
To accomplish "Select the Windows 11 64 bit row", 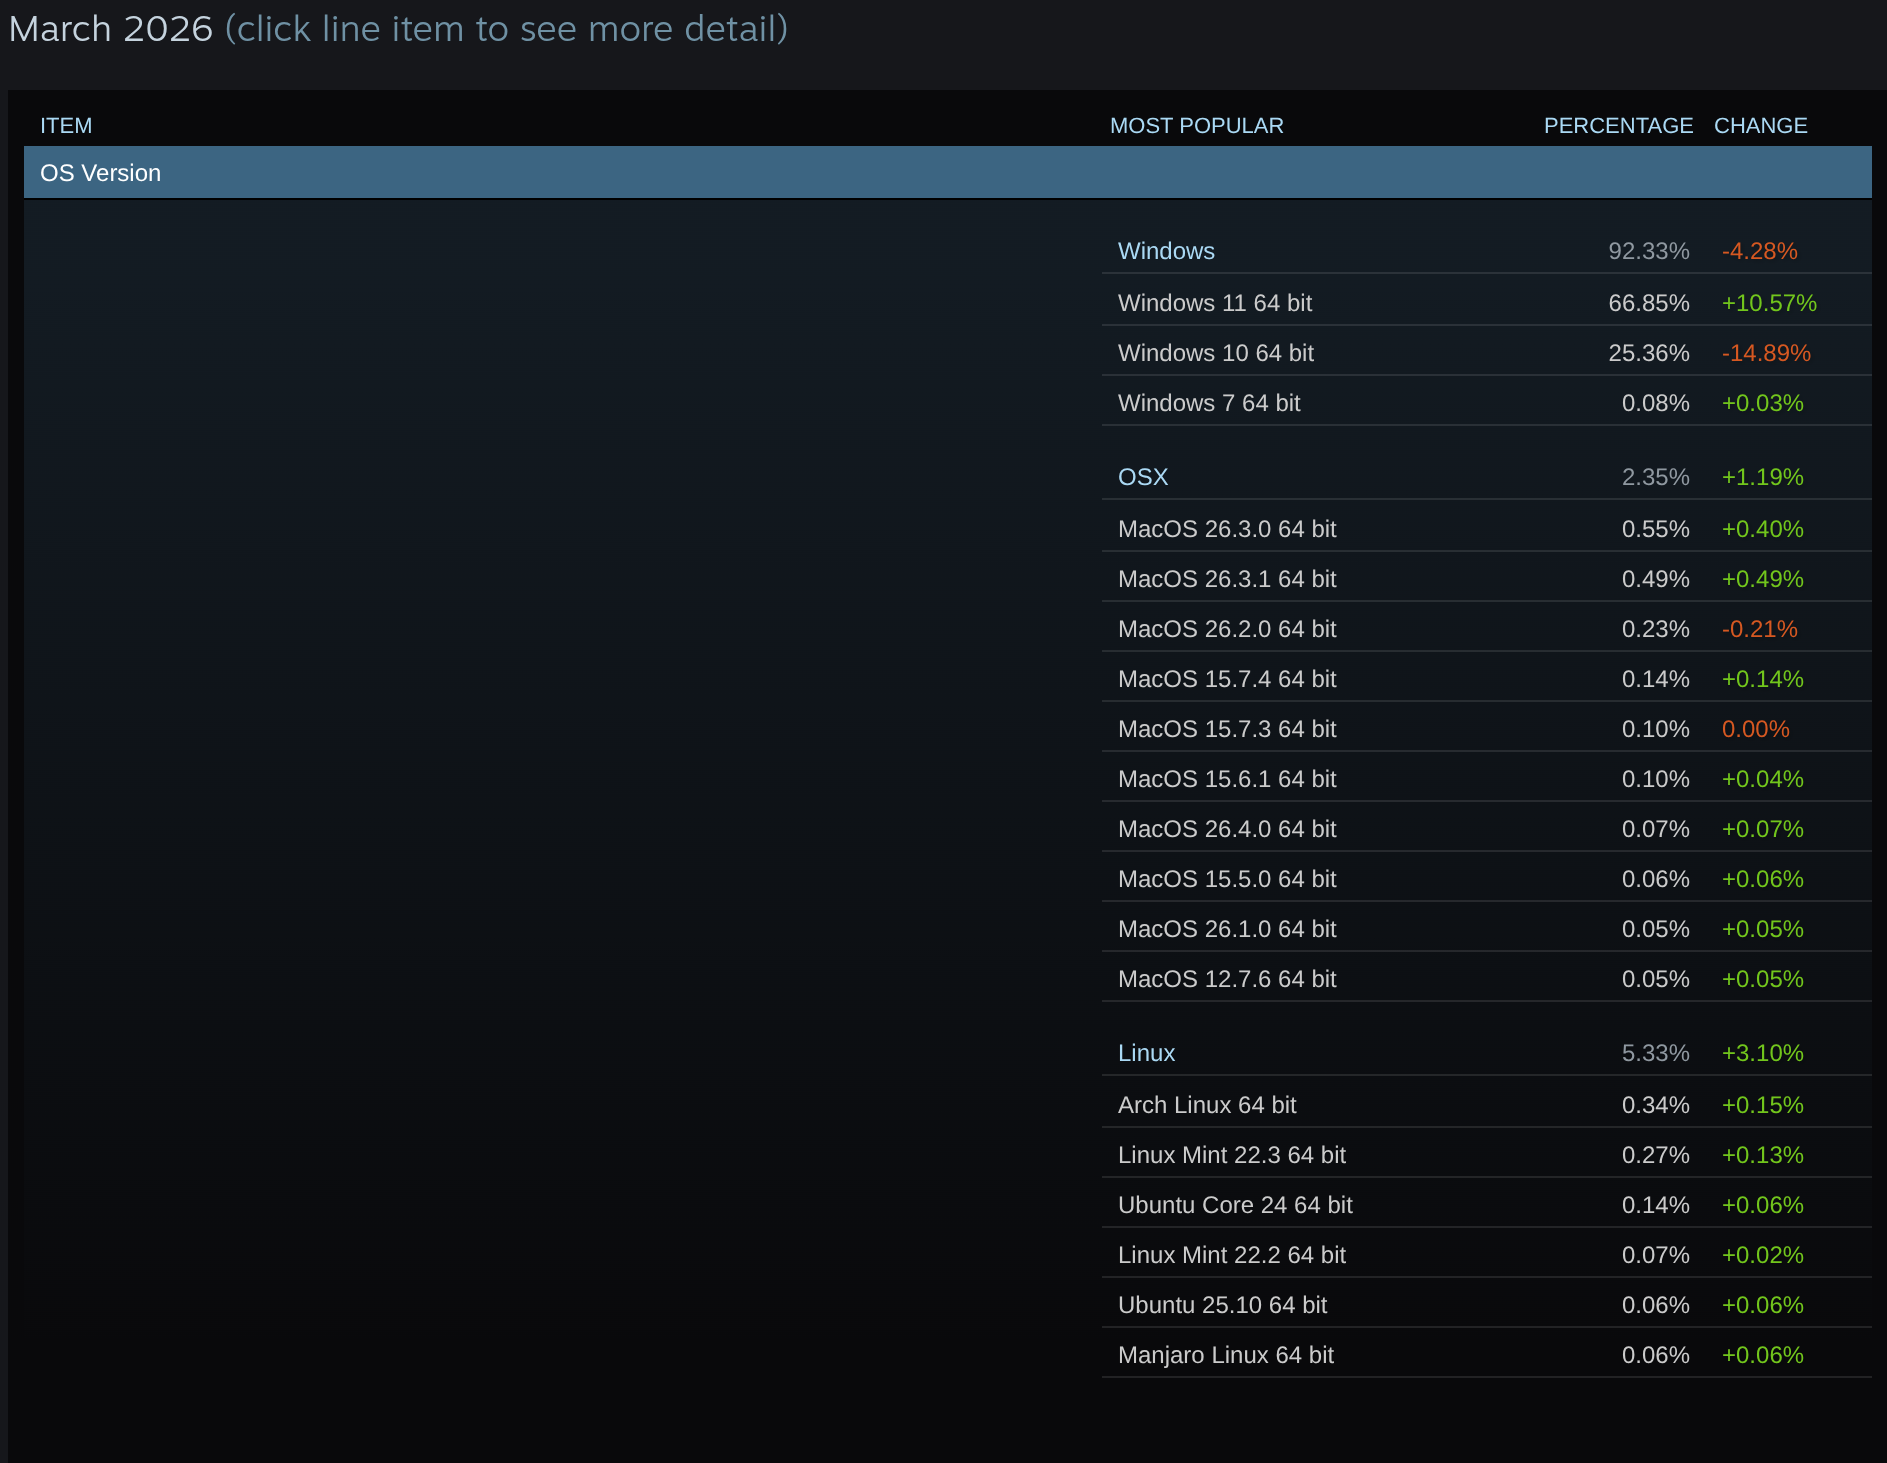I will pyautogui.click(x=1487, y=303).
